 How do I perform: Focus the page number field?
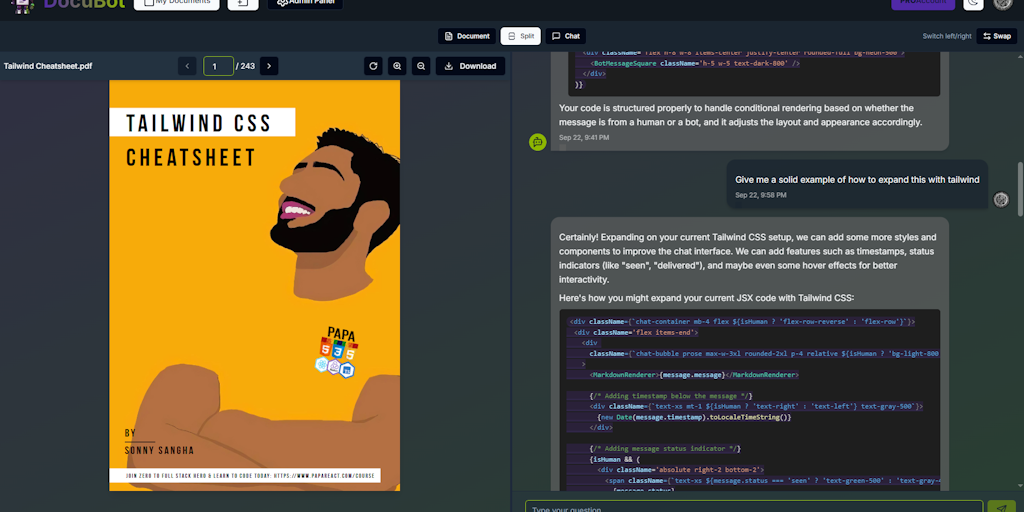click(x=218, y=66)
